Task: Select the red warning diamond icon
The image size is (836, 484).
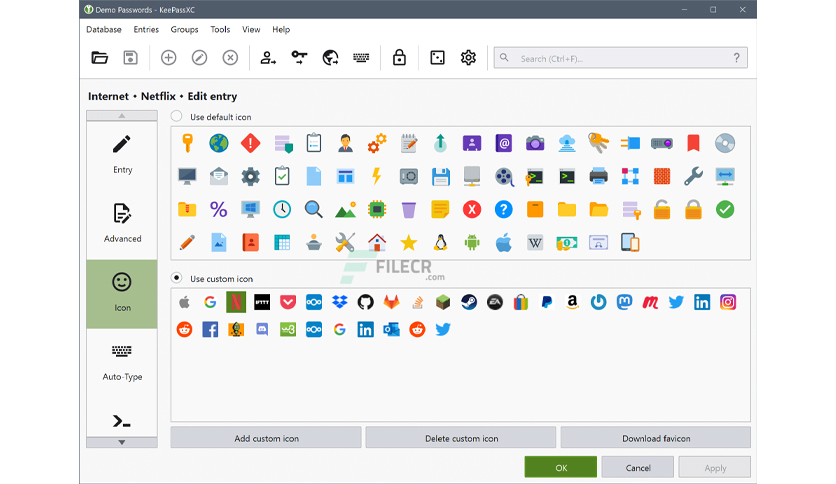Action: point(251,143)
